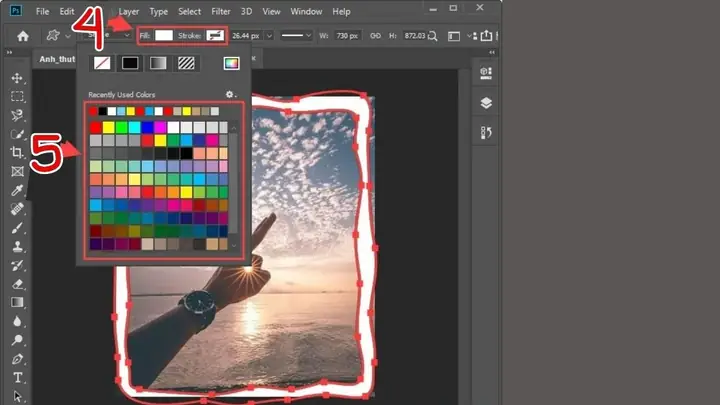
Task: Open the Layer menu
Action: [129, 11]
